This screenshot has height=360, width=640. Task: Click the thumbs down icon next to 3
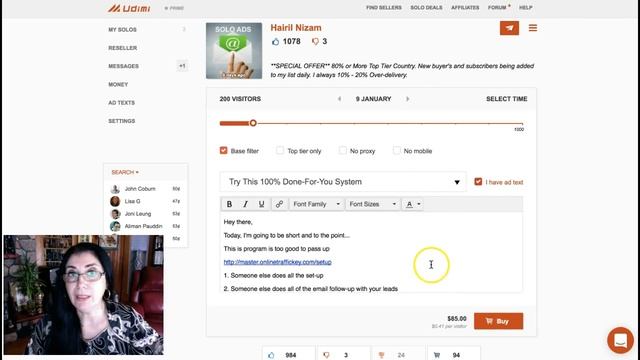click(315, 41)
